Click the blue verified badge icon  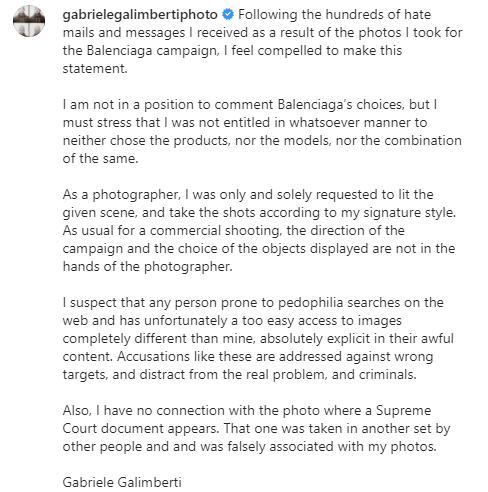point(228,14)
